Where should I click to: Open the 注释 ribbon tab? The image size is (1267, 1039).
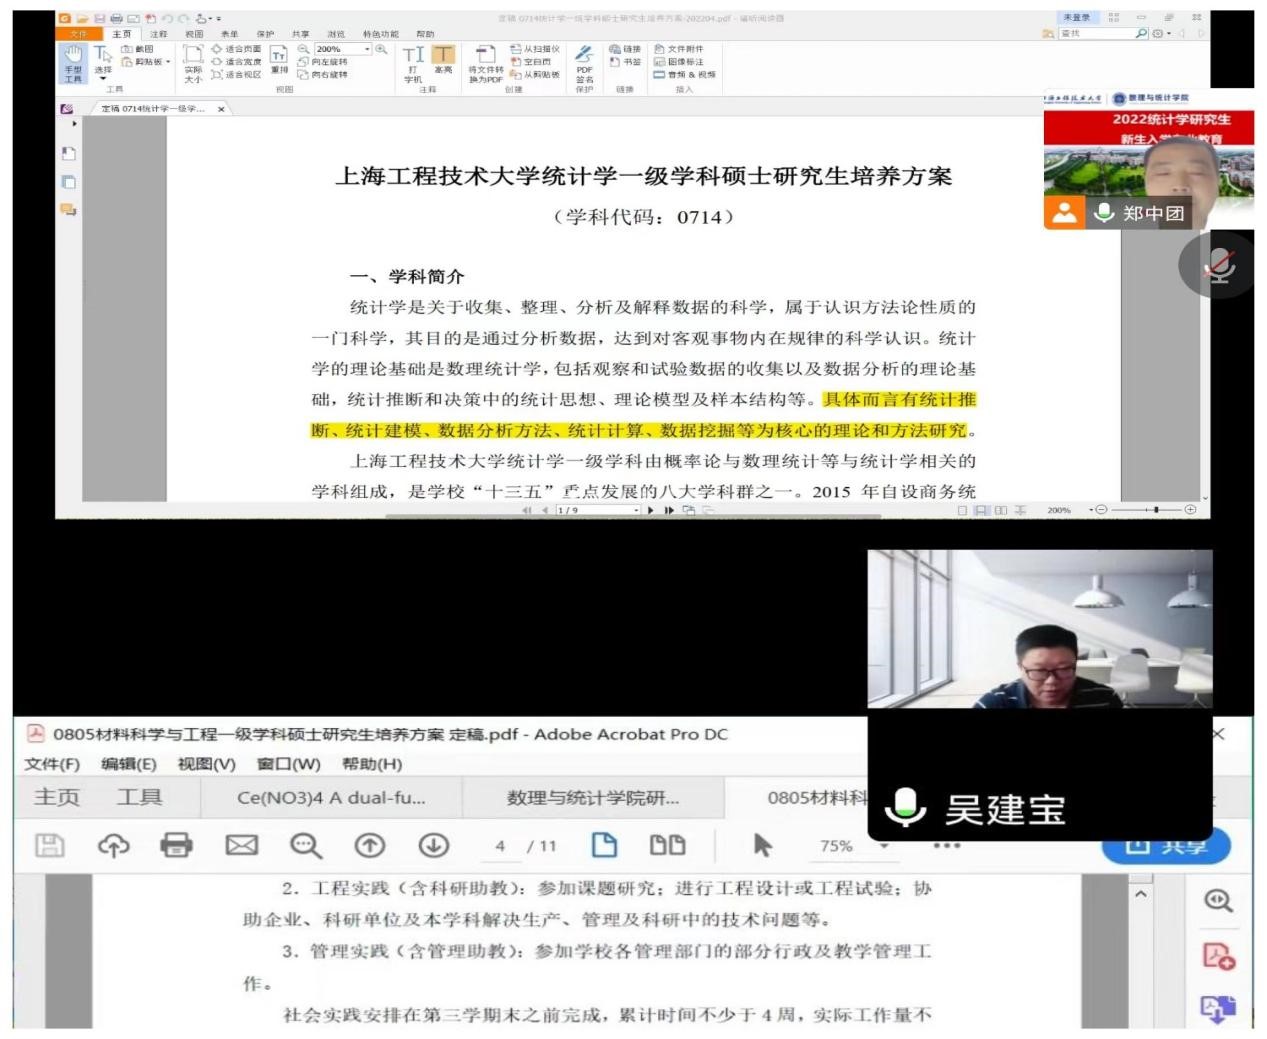pos(158,34)
